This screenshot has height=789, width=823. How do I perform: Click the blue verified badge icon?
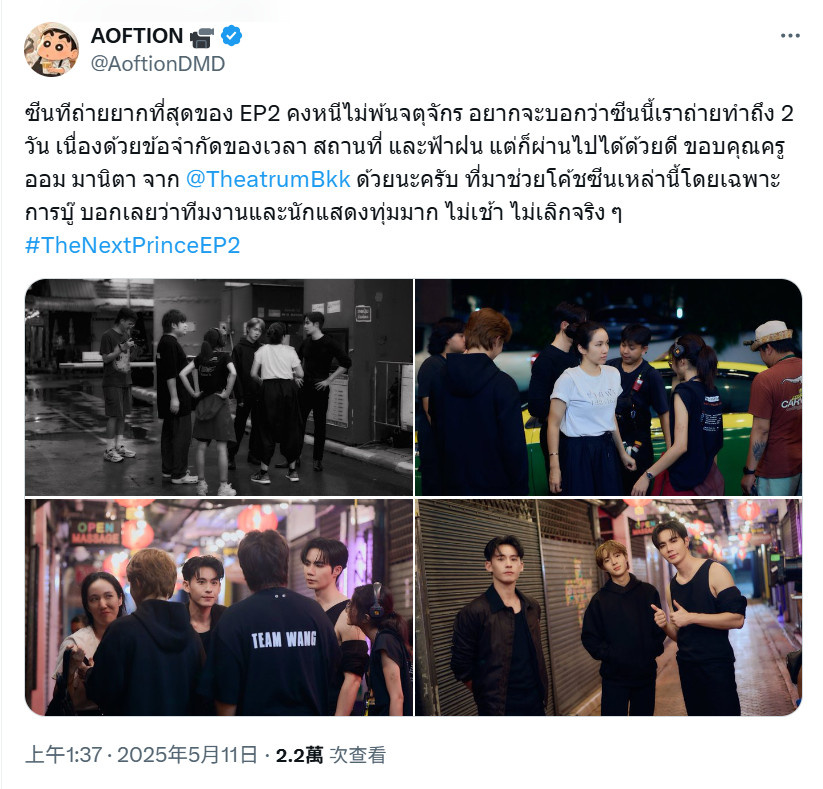click(231, 36)
